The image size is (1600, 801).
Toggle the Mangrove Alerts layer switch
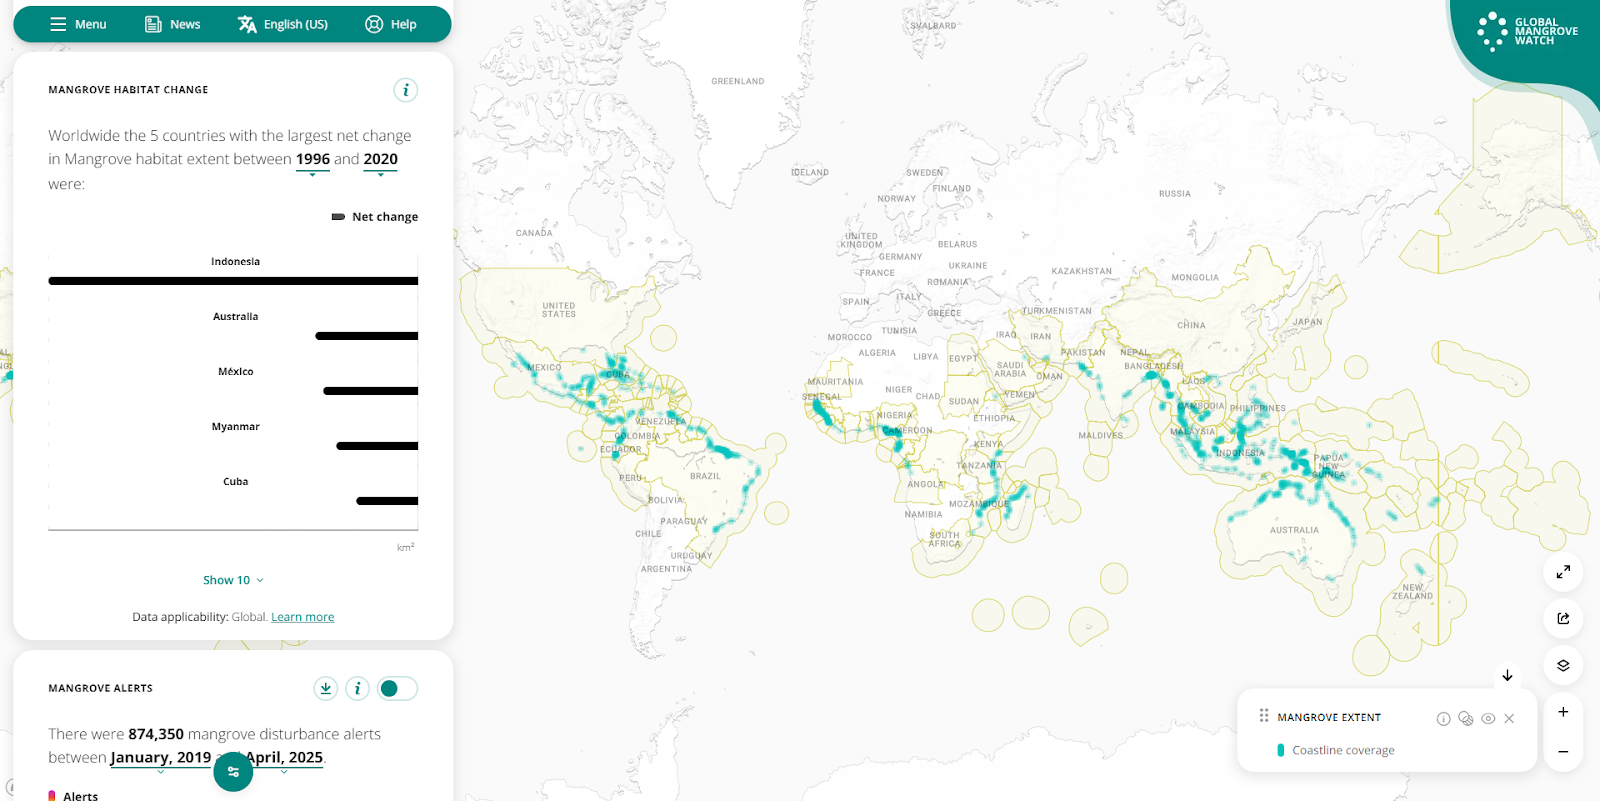pyautogui.click(x=397, y=688)
